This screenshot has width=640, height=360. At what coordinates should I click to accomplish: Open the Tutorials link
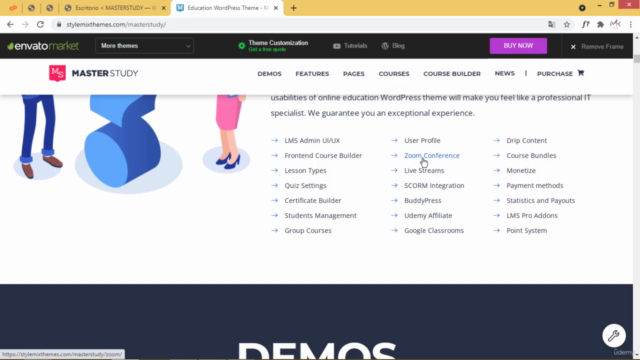350,46
